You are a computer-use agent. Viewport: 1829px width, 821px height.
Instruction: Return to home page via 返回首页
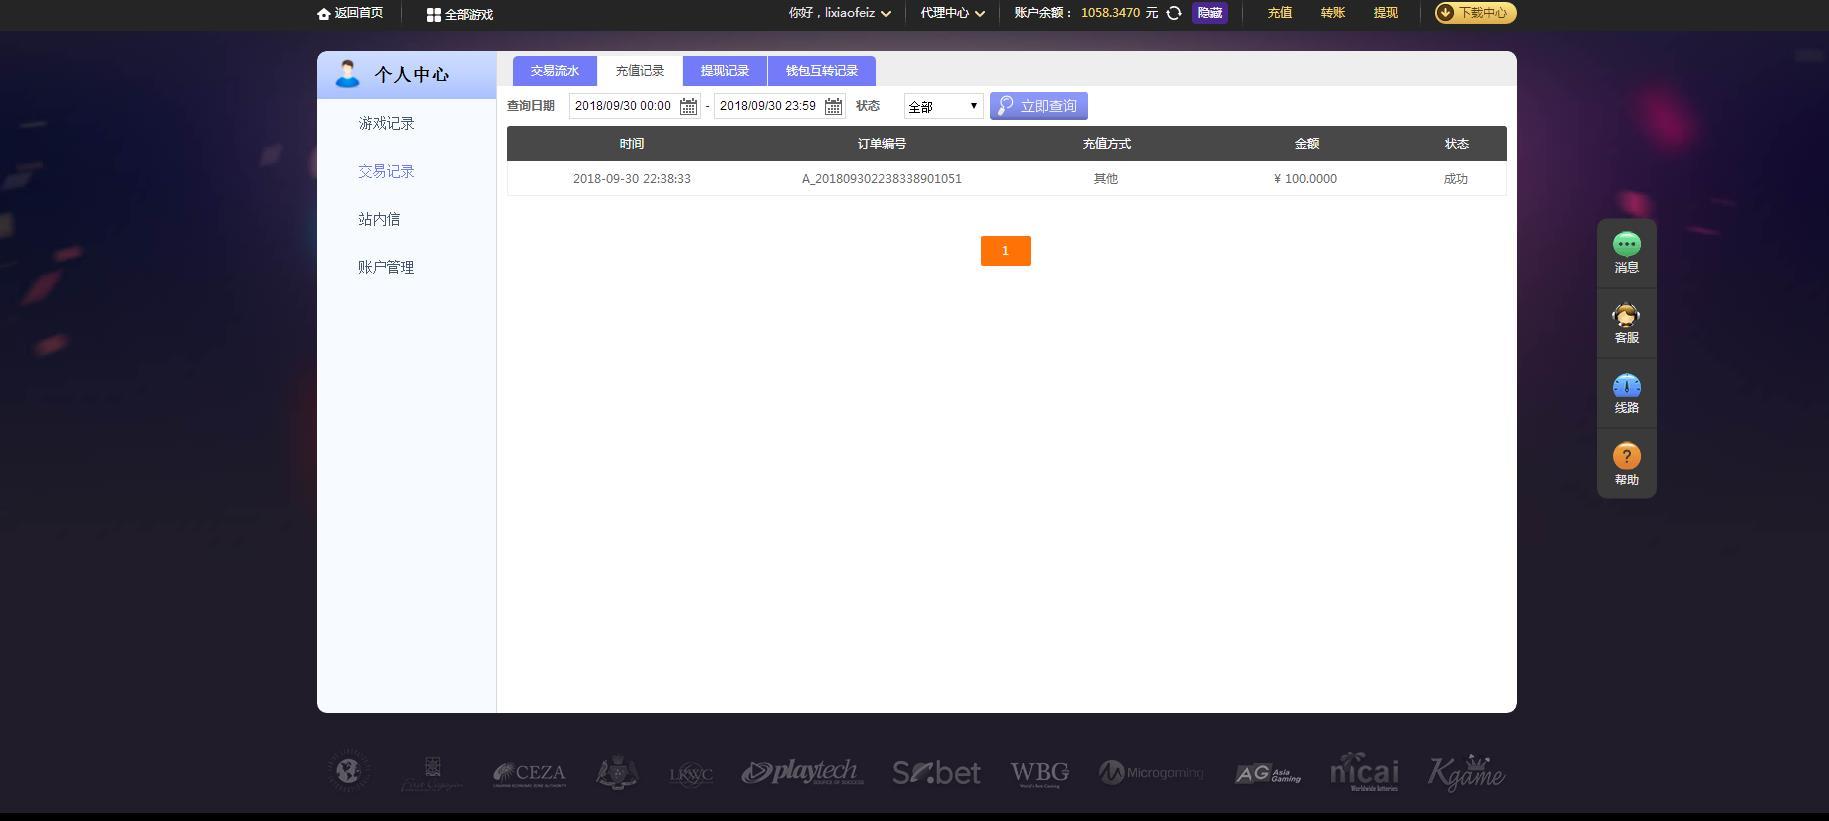point(350,13)
